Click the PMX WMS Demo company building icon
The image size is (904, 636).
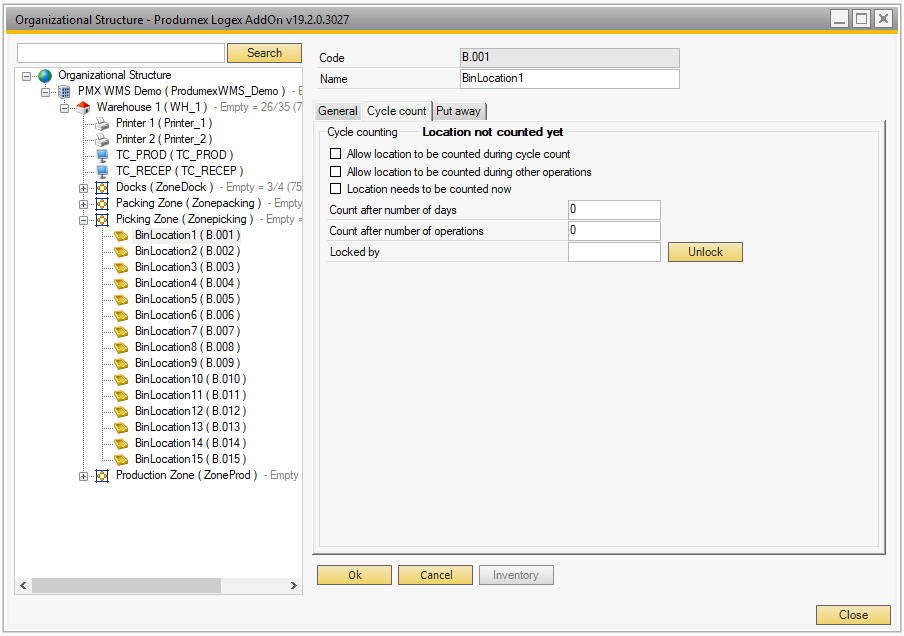[x=64, y=91]
